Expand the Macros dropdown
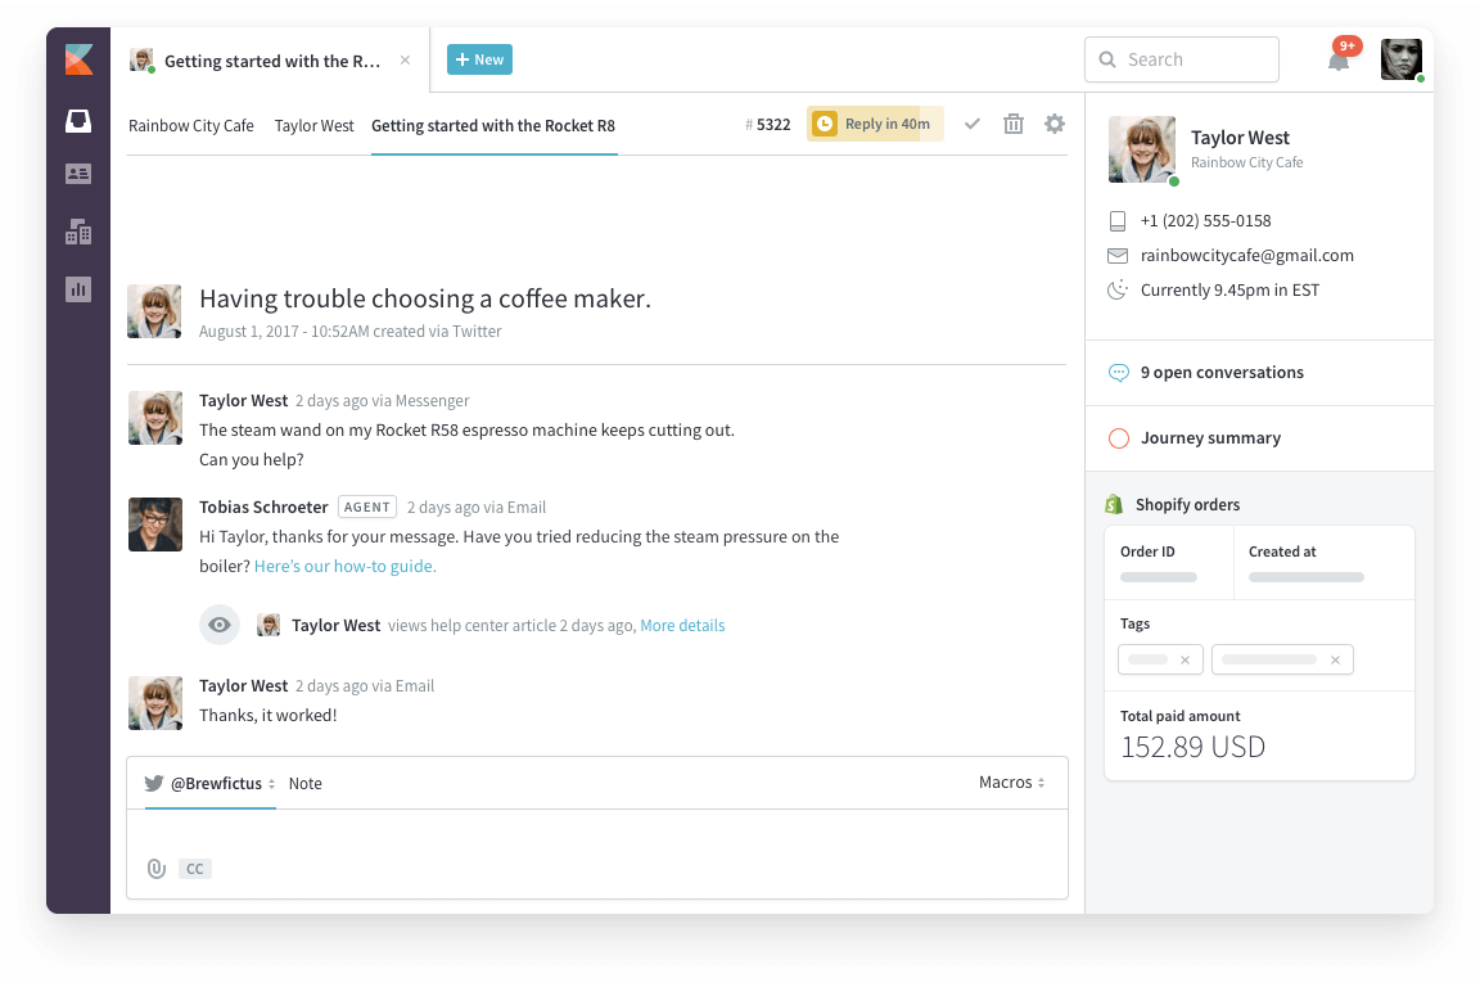Image resolution: width=1480 pixels, height=987 pixels. point(1012,782)
